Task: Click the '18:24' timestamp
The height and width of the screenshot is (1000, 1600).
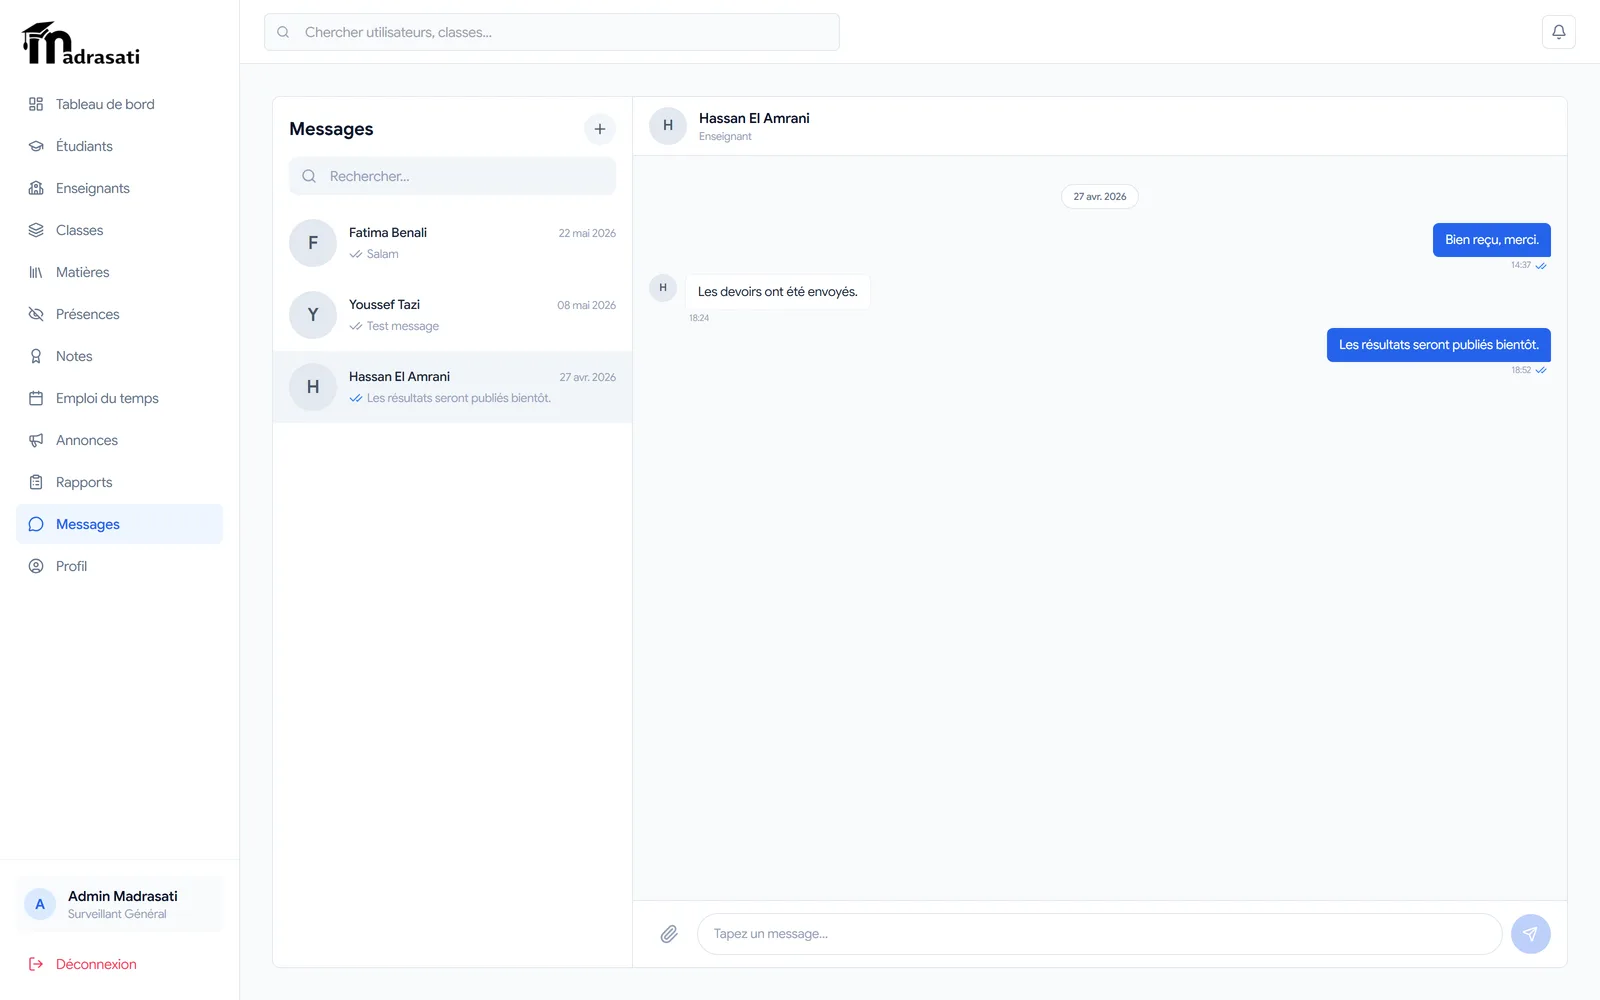Action: (699, 318)
